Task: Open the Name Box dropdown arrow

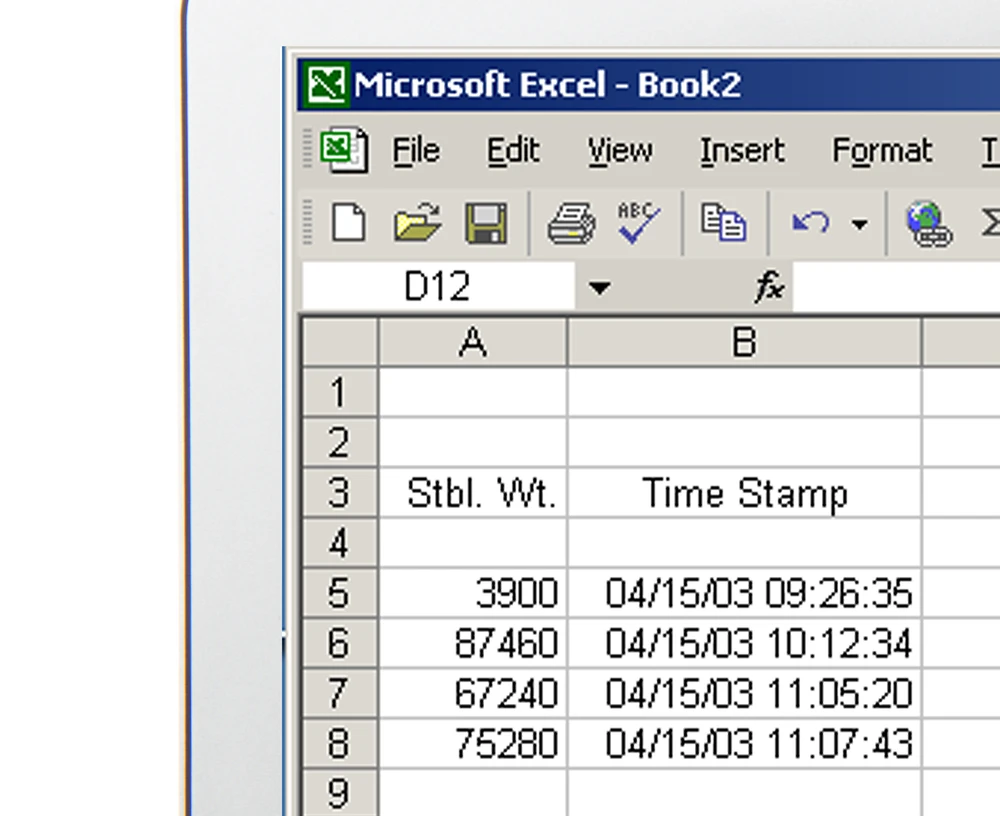Action: pyautogui.click(x=598, y=289)
